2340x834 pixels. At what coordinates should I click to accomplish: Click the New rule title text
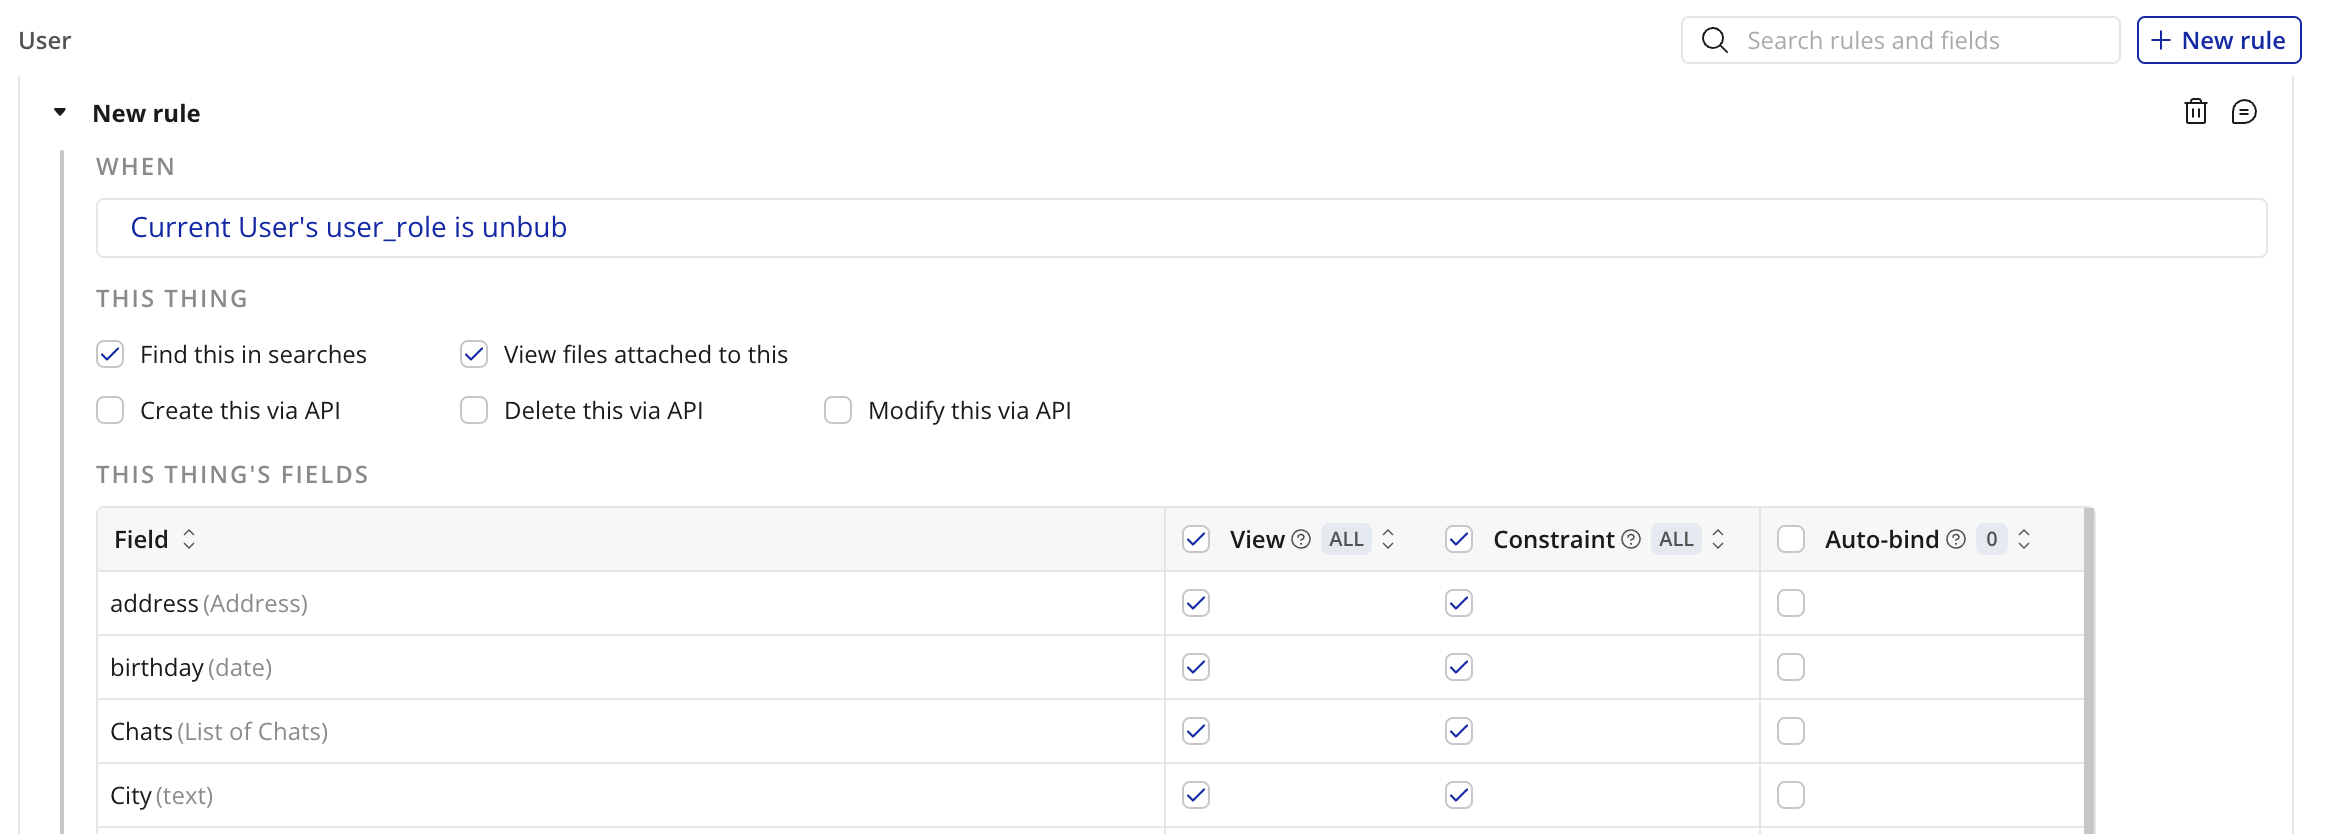[146, 113]
